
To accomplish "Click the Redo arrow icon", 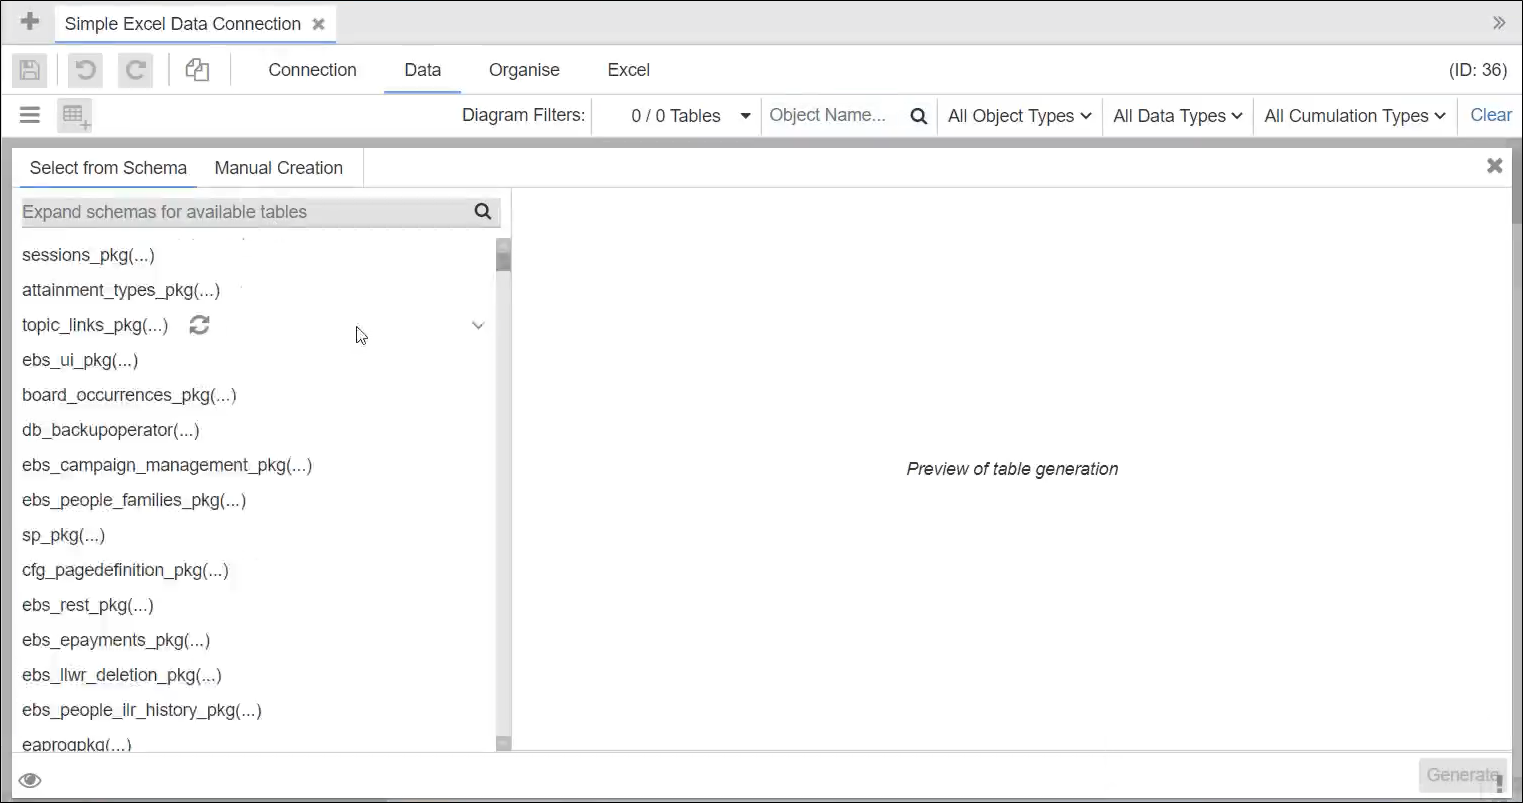I will 135,70.
